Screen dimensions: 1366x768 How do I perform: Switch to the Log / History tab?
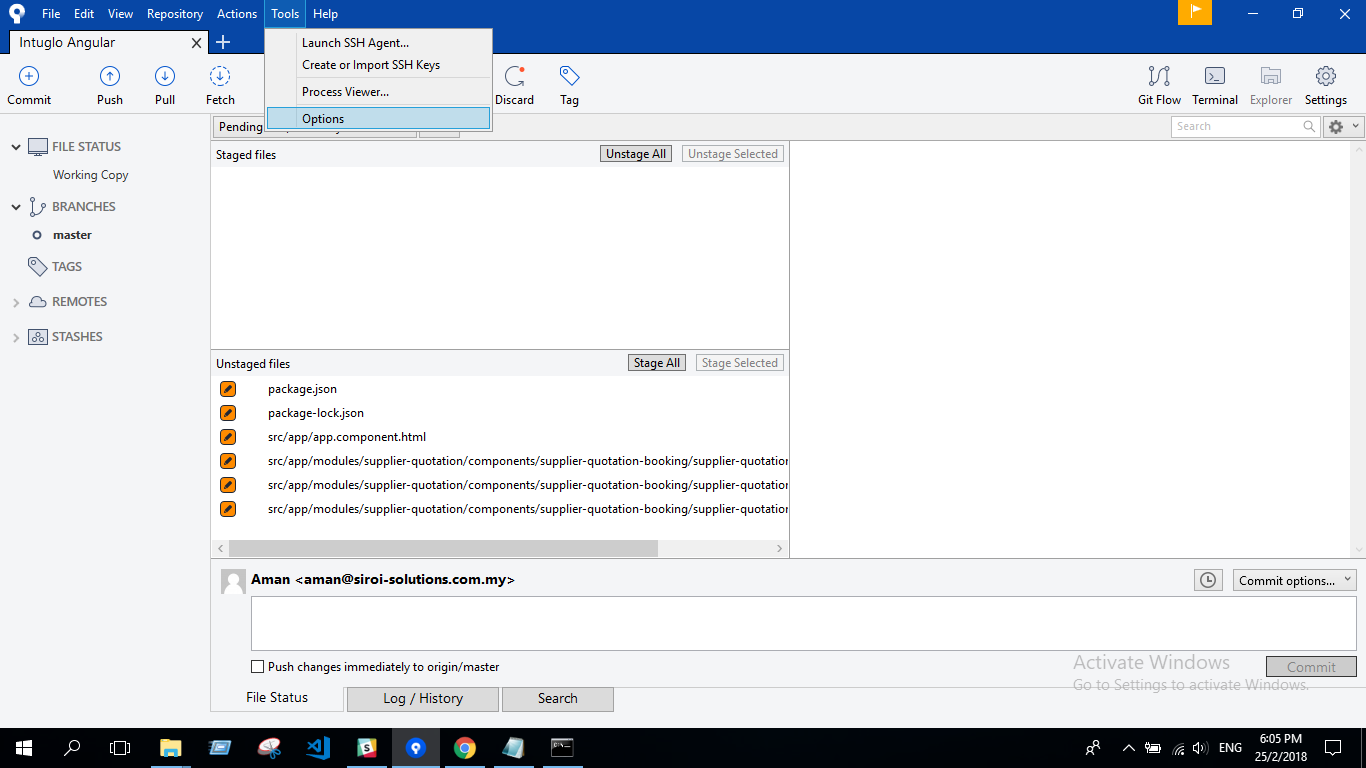point(423,699)
